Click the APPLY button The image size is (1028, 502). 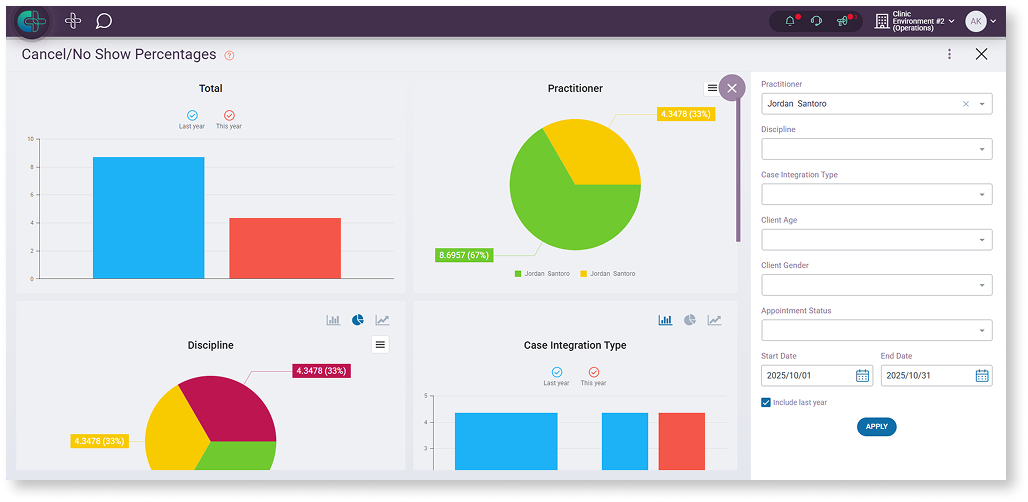click(x=876, y=427)
